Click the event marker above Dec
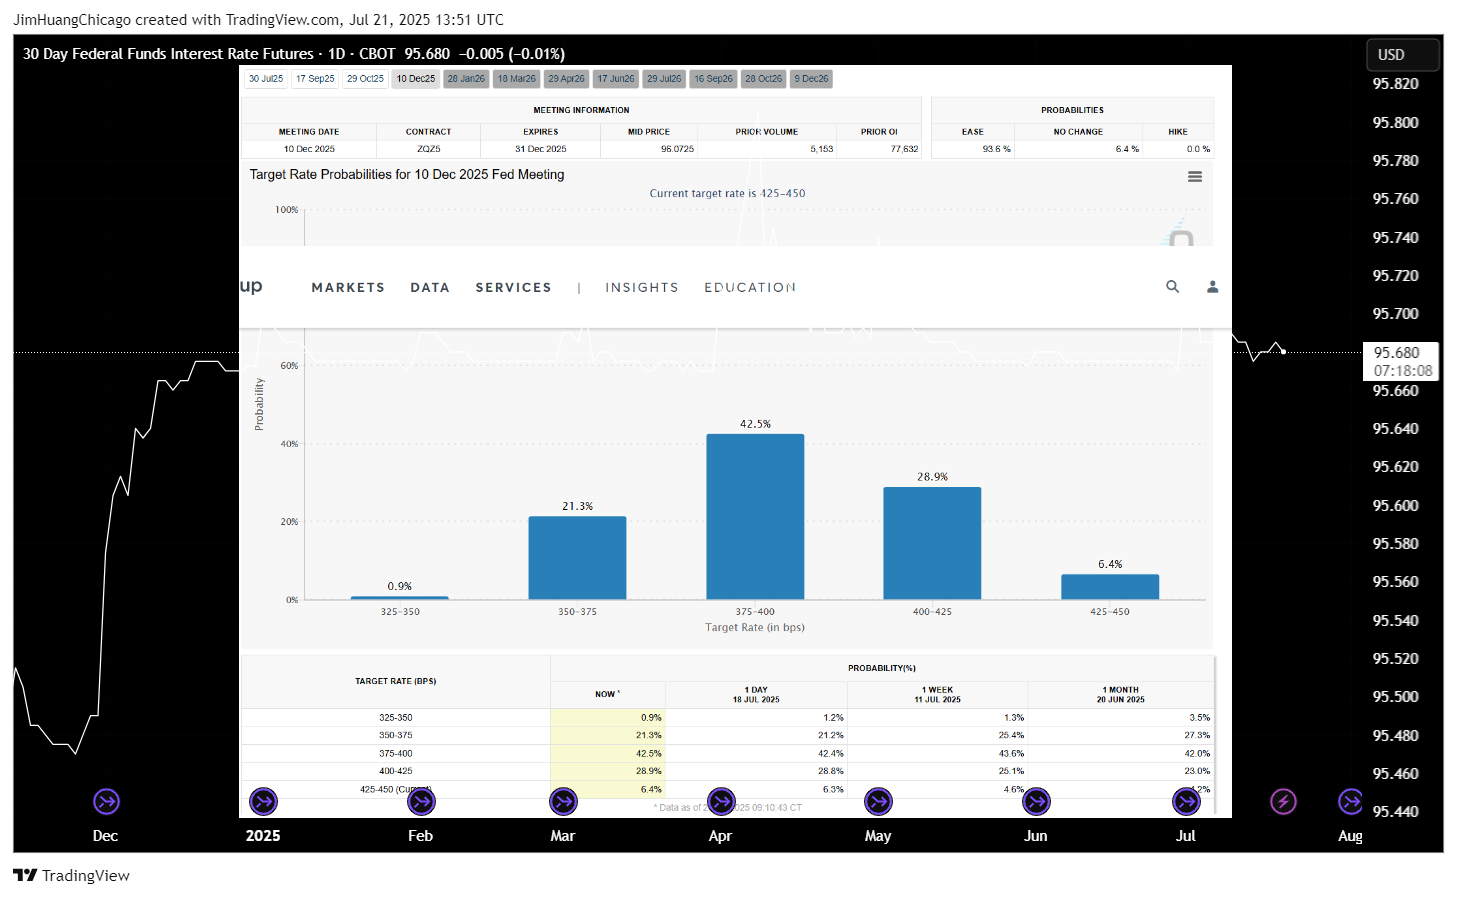 tap(106, 801)
